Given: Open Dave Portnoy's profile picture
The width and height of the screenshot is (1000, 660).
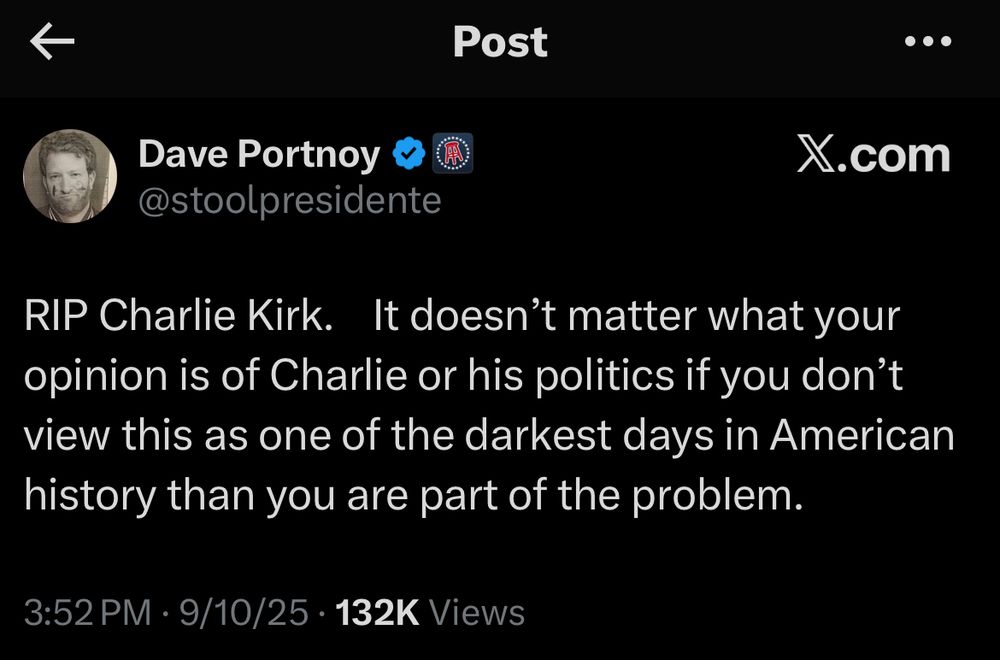Looking at the screenshot, I should coord(70,176).
